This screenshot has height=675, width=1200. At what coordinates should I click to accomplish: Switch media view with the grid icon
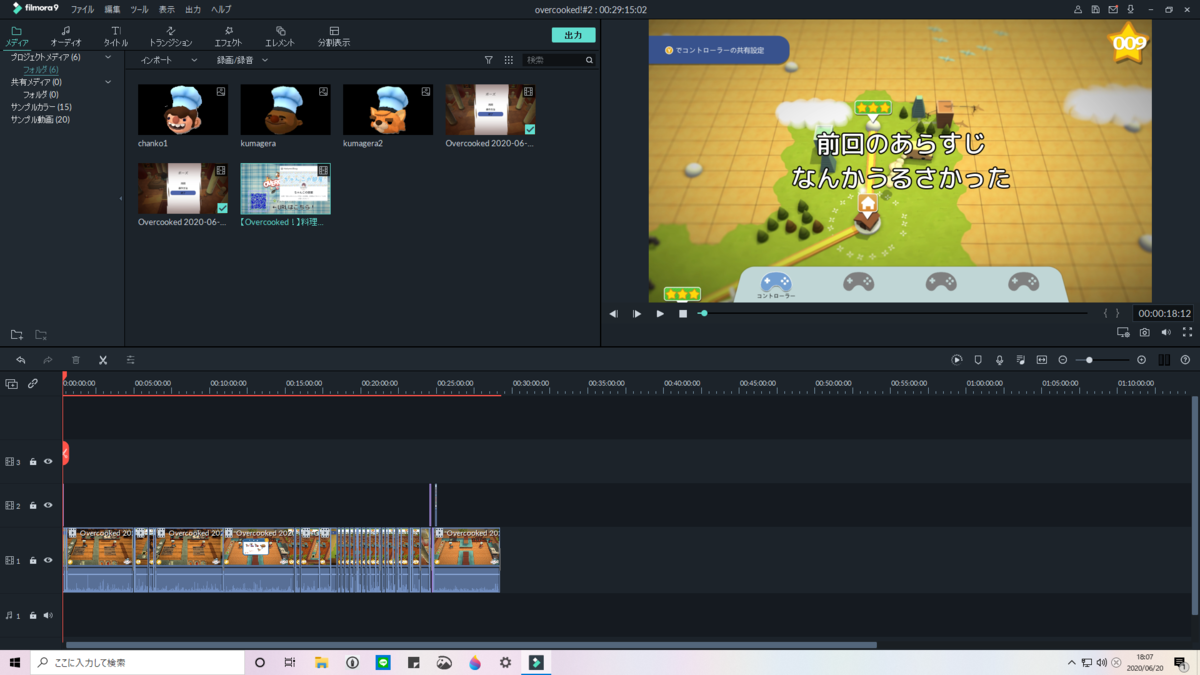pyautogui.click(x=508, y=60)
